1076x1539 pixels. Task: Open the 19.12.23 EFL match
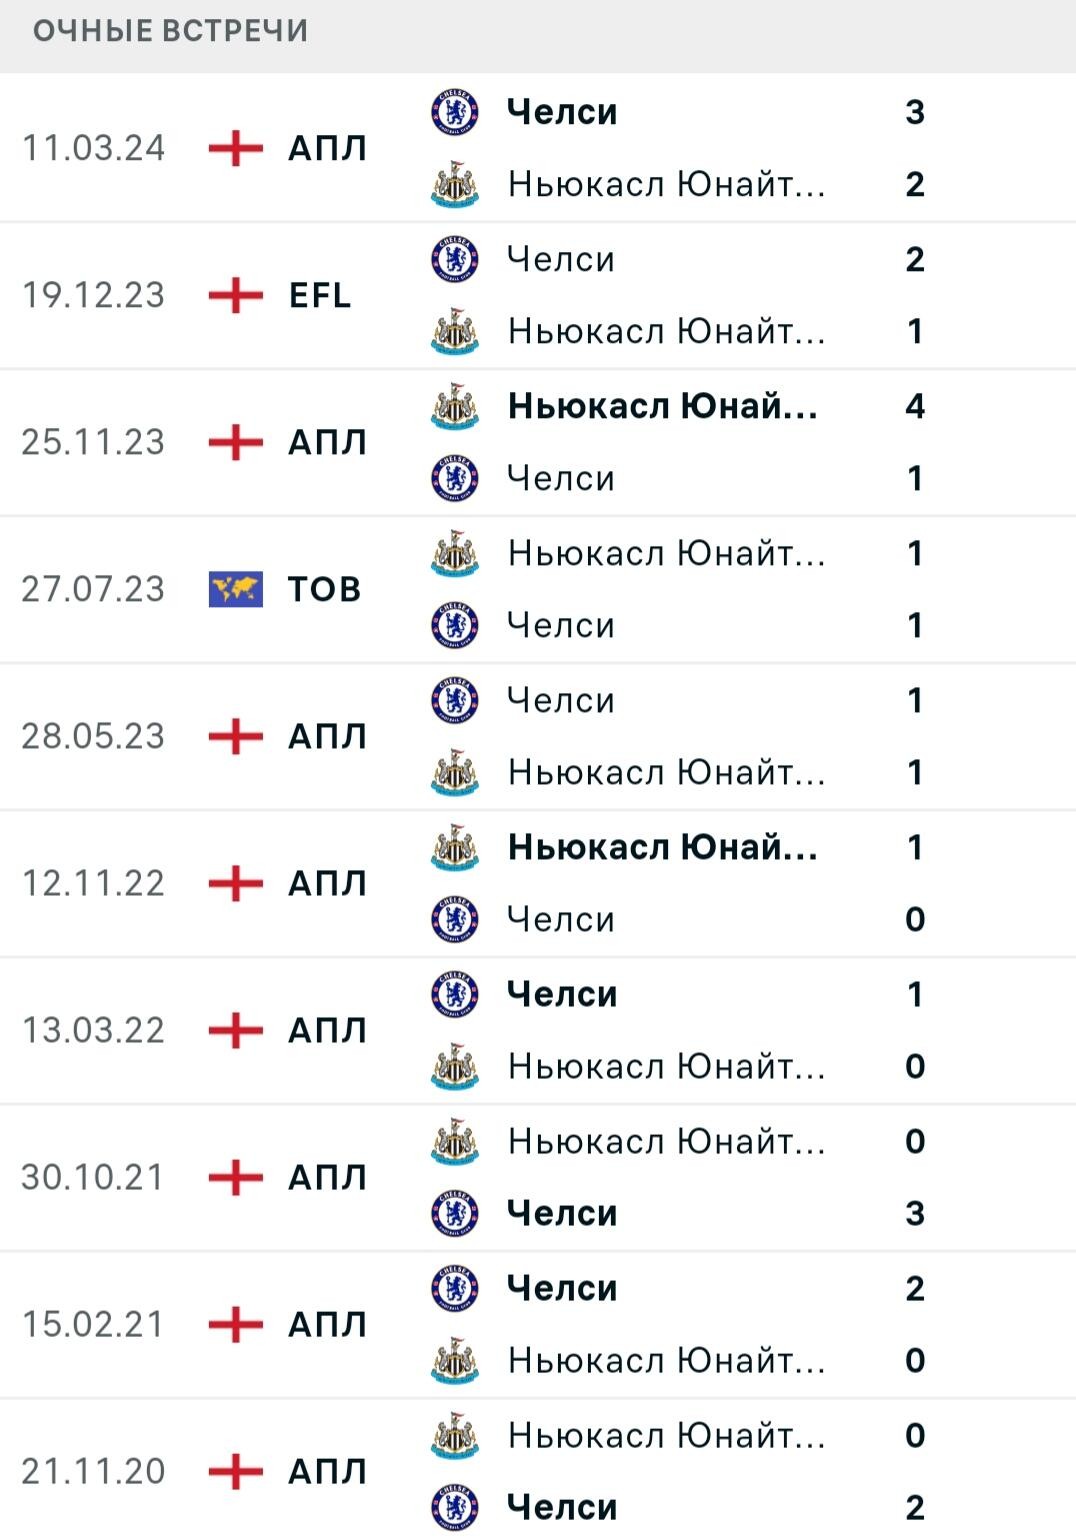tap(538, 296)
